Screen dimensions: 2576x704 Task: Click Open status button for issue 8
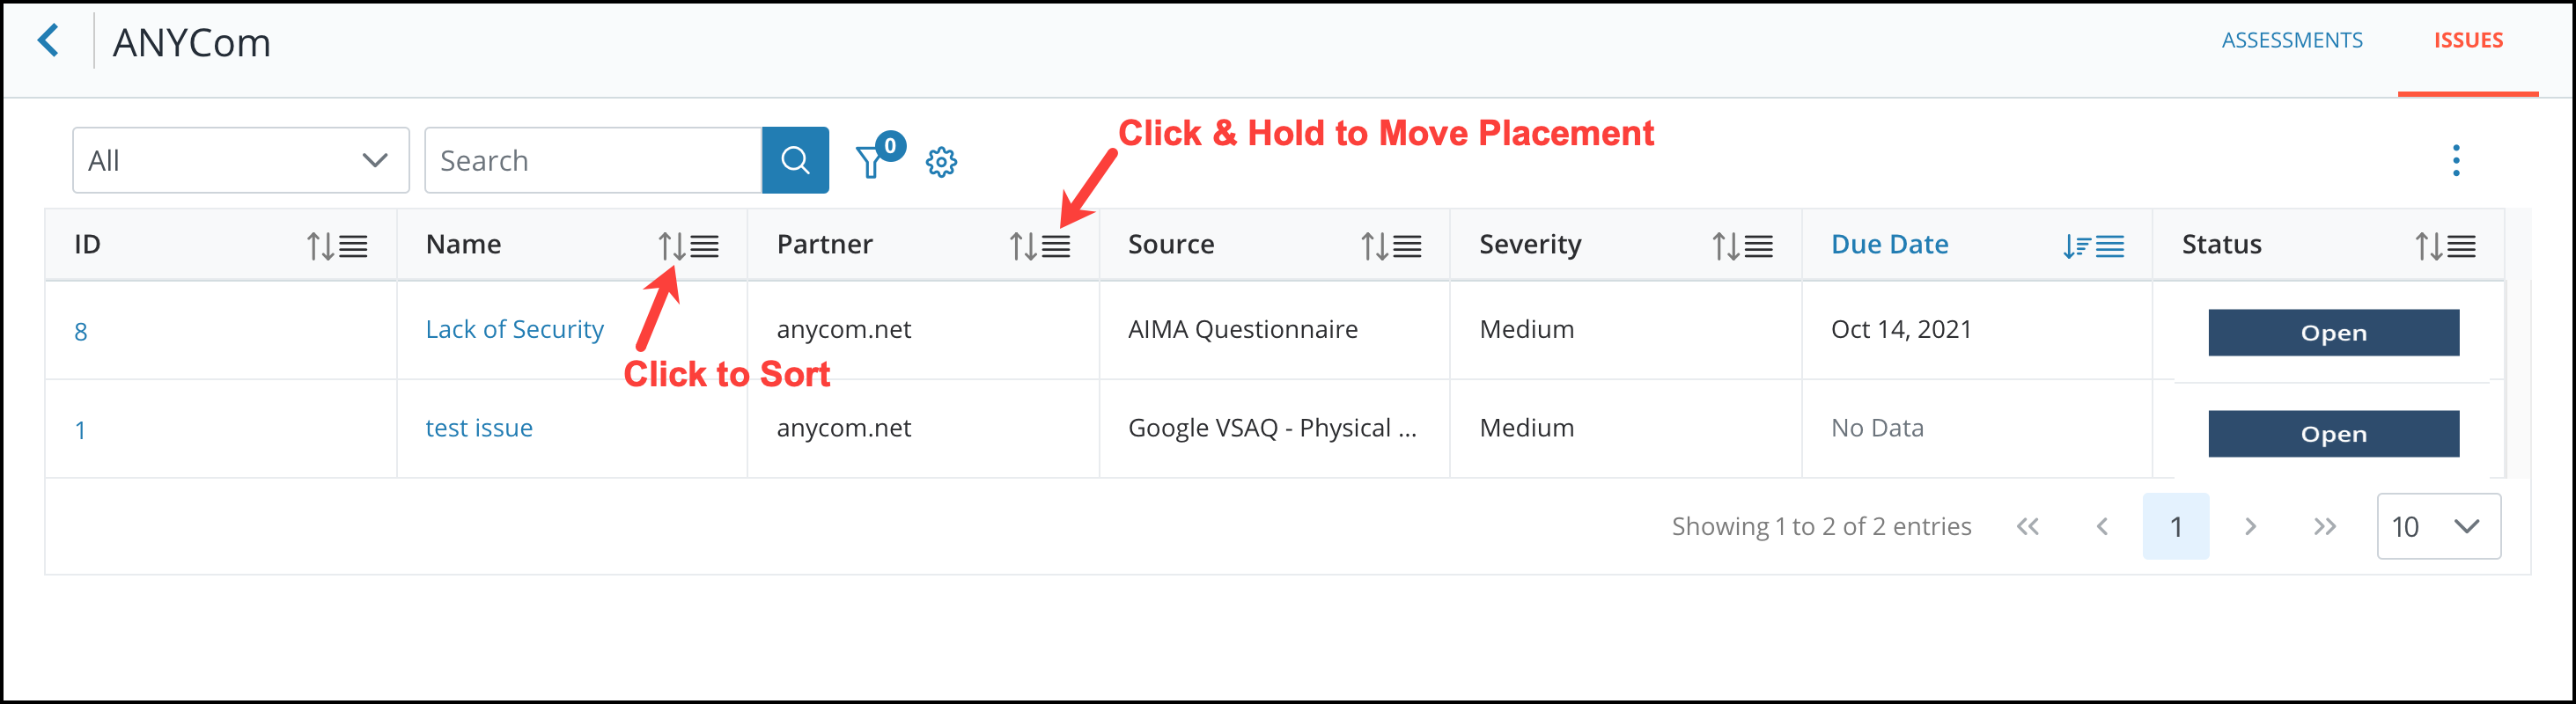[x=2333, y=332]
